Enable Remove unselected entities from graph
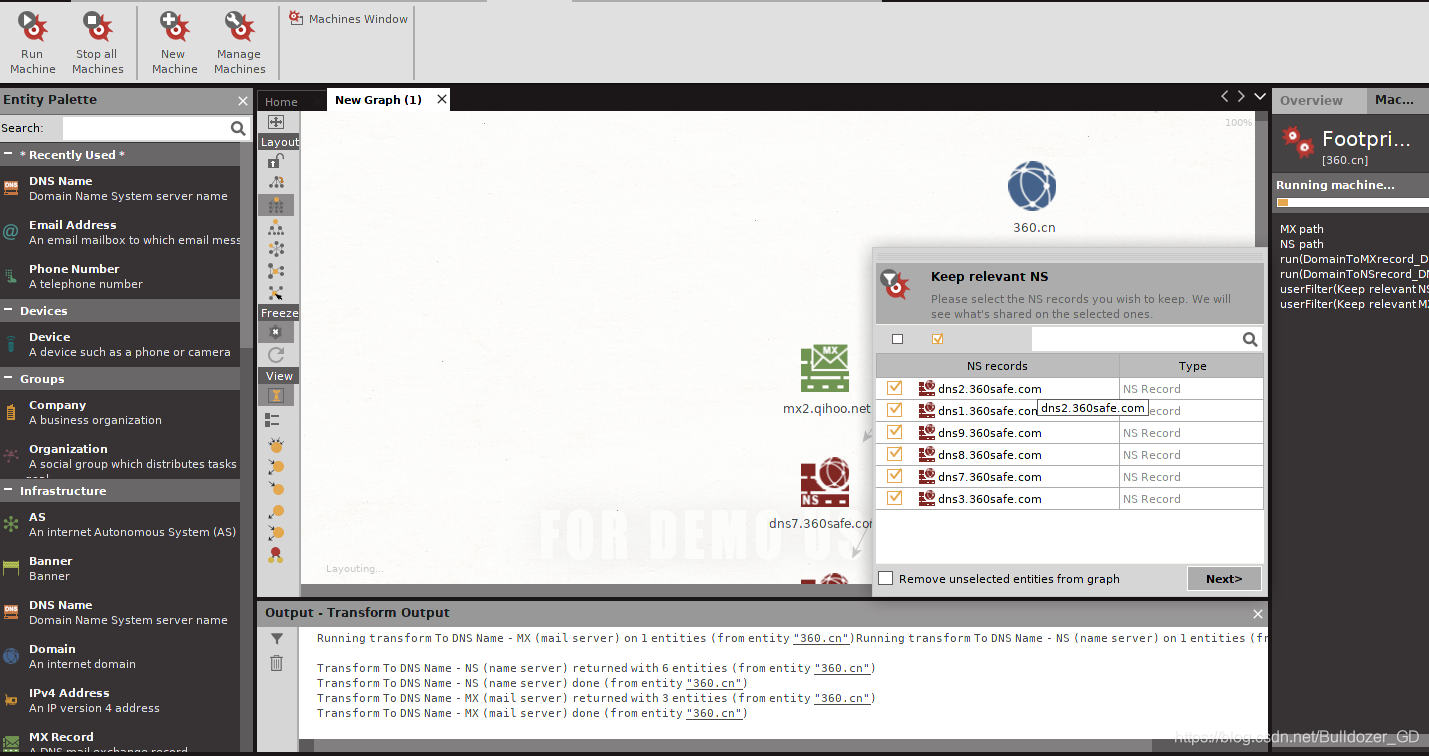Image resolution: width=1429 pixels, height=756 pixels. click(x=885, y=578)
